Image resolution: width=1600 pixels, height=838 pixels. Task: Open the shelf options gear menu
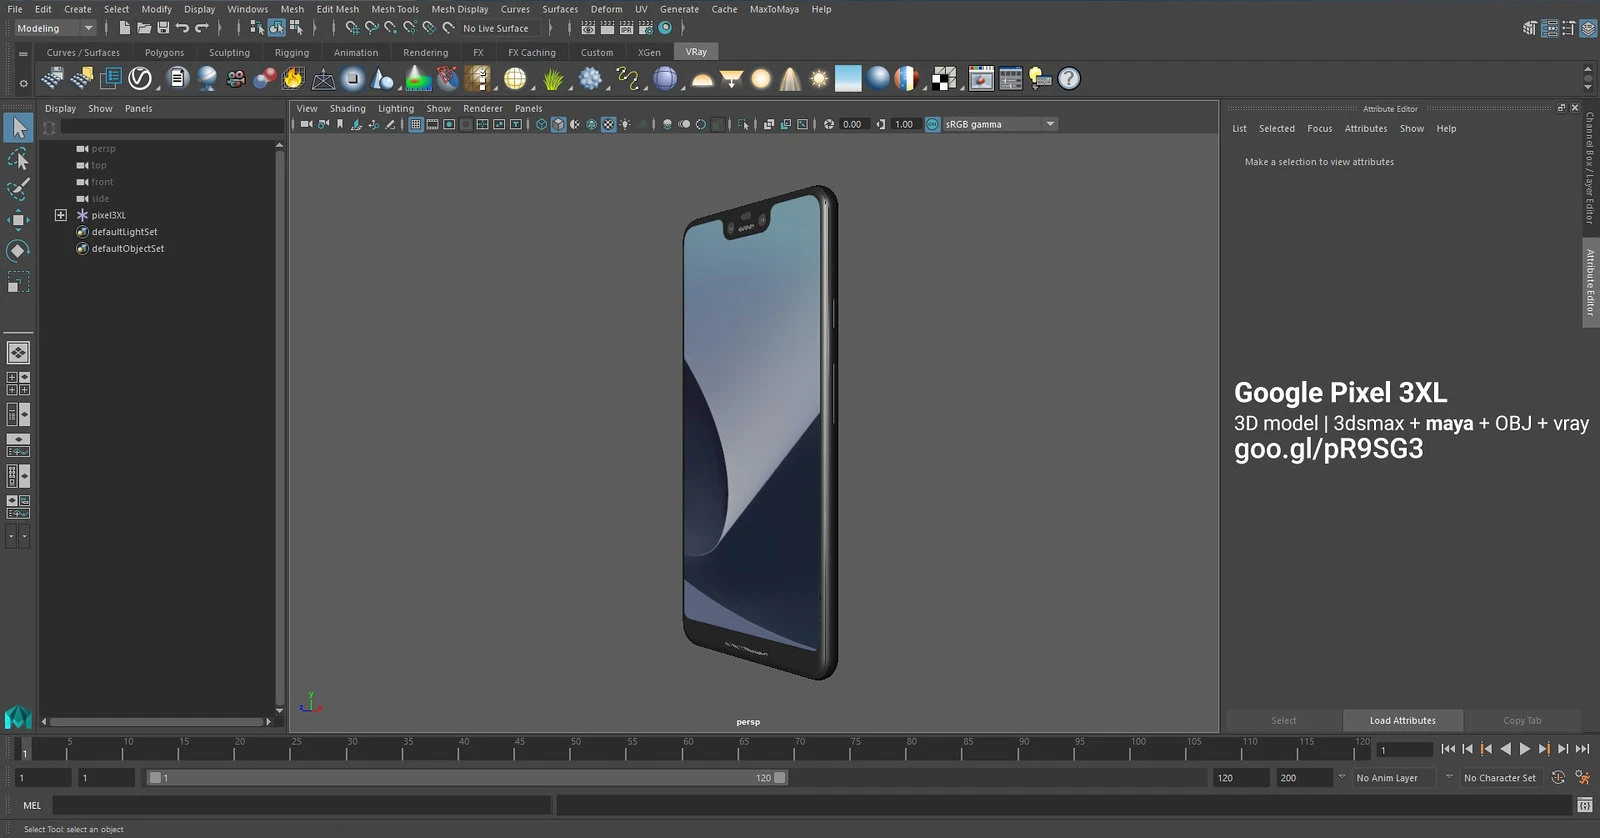point(23,83)
